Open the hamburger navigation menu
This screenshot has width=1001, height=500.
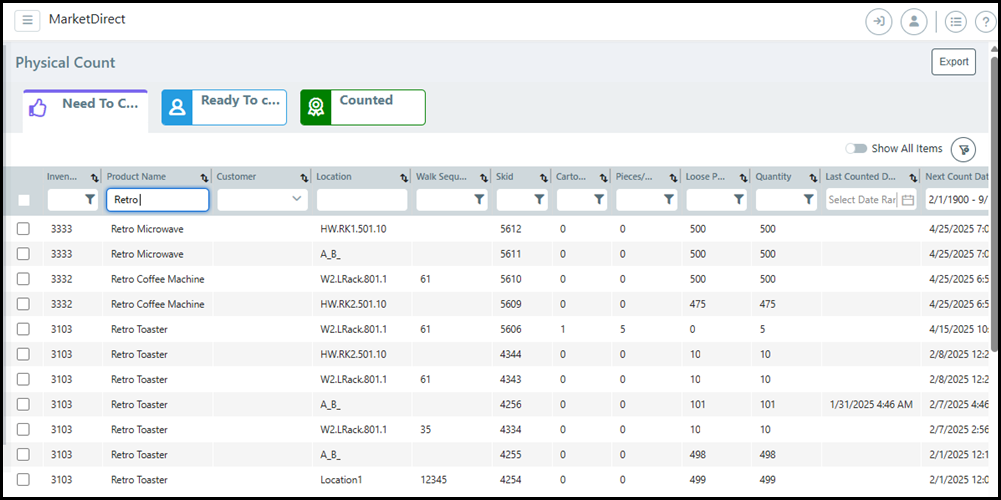coord(27,21)
